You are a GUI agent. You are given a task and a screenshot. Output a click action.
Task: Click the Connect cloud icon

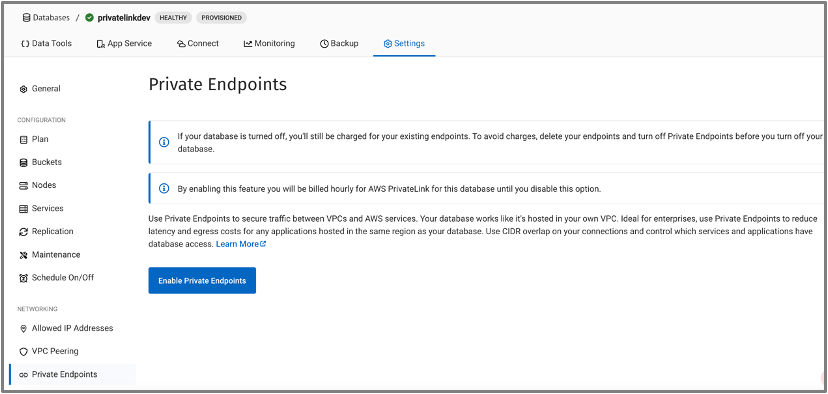click(x=181, y=44)
